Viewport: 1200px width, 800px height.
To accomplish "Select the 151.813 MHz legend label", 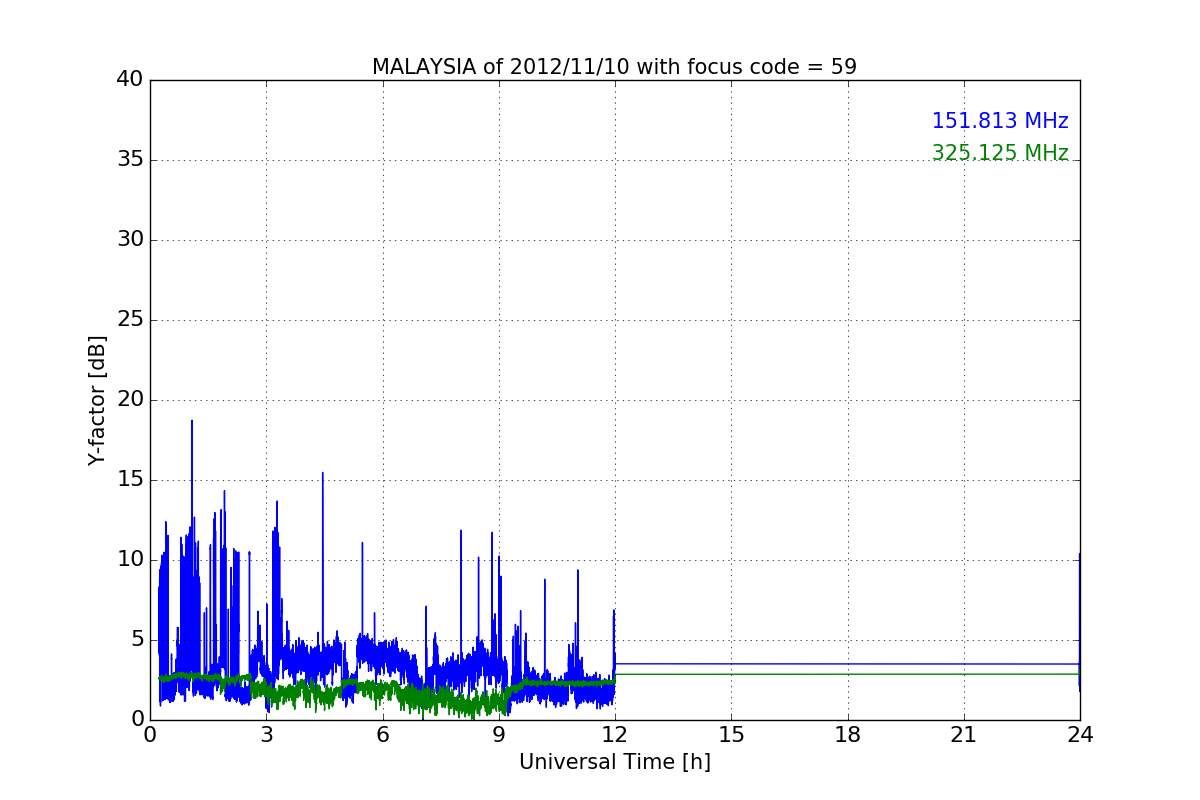I will 1000,121.
